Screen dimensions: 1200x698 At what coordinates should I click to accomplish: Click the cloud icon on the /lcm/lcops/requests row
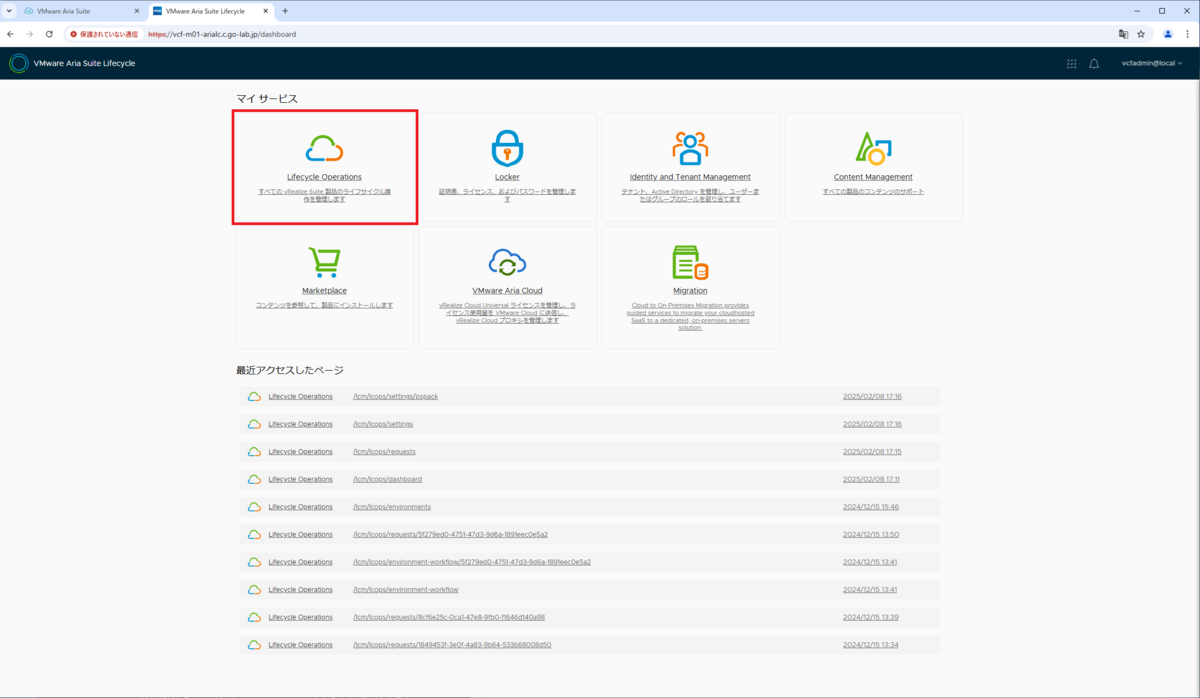254,452
